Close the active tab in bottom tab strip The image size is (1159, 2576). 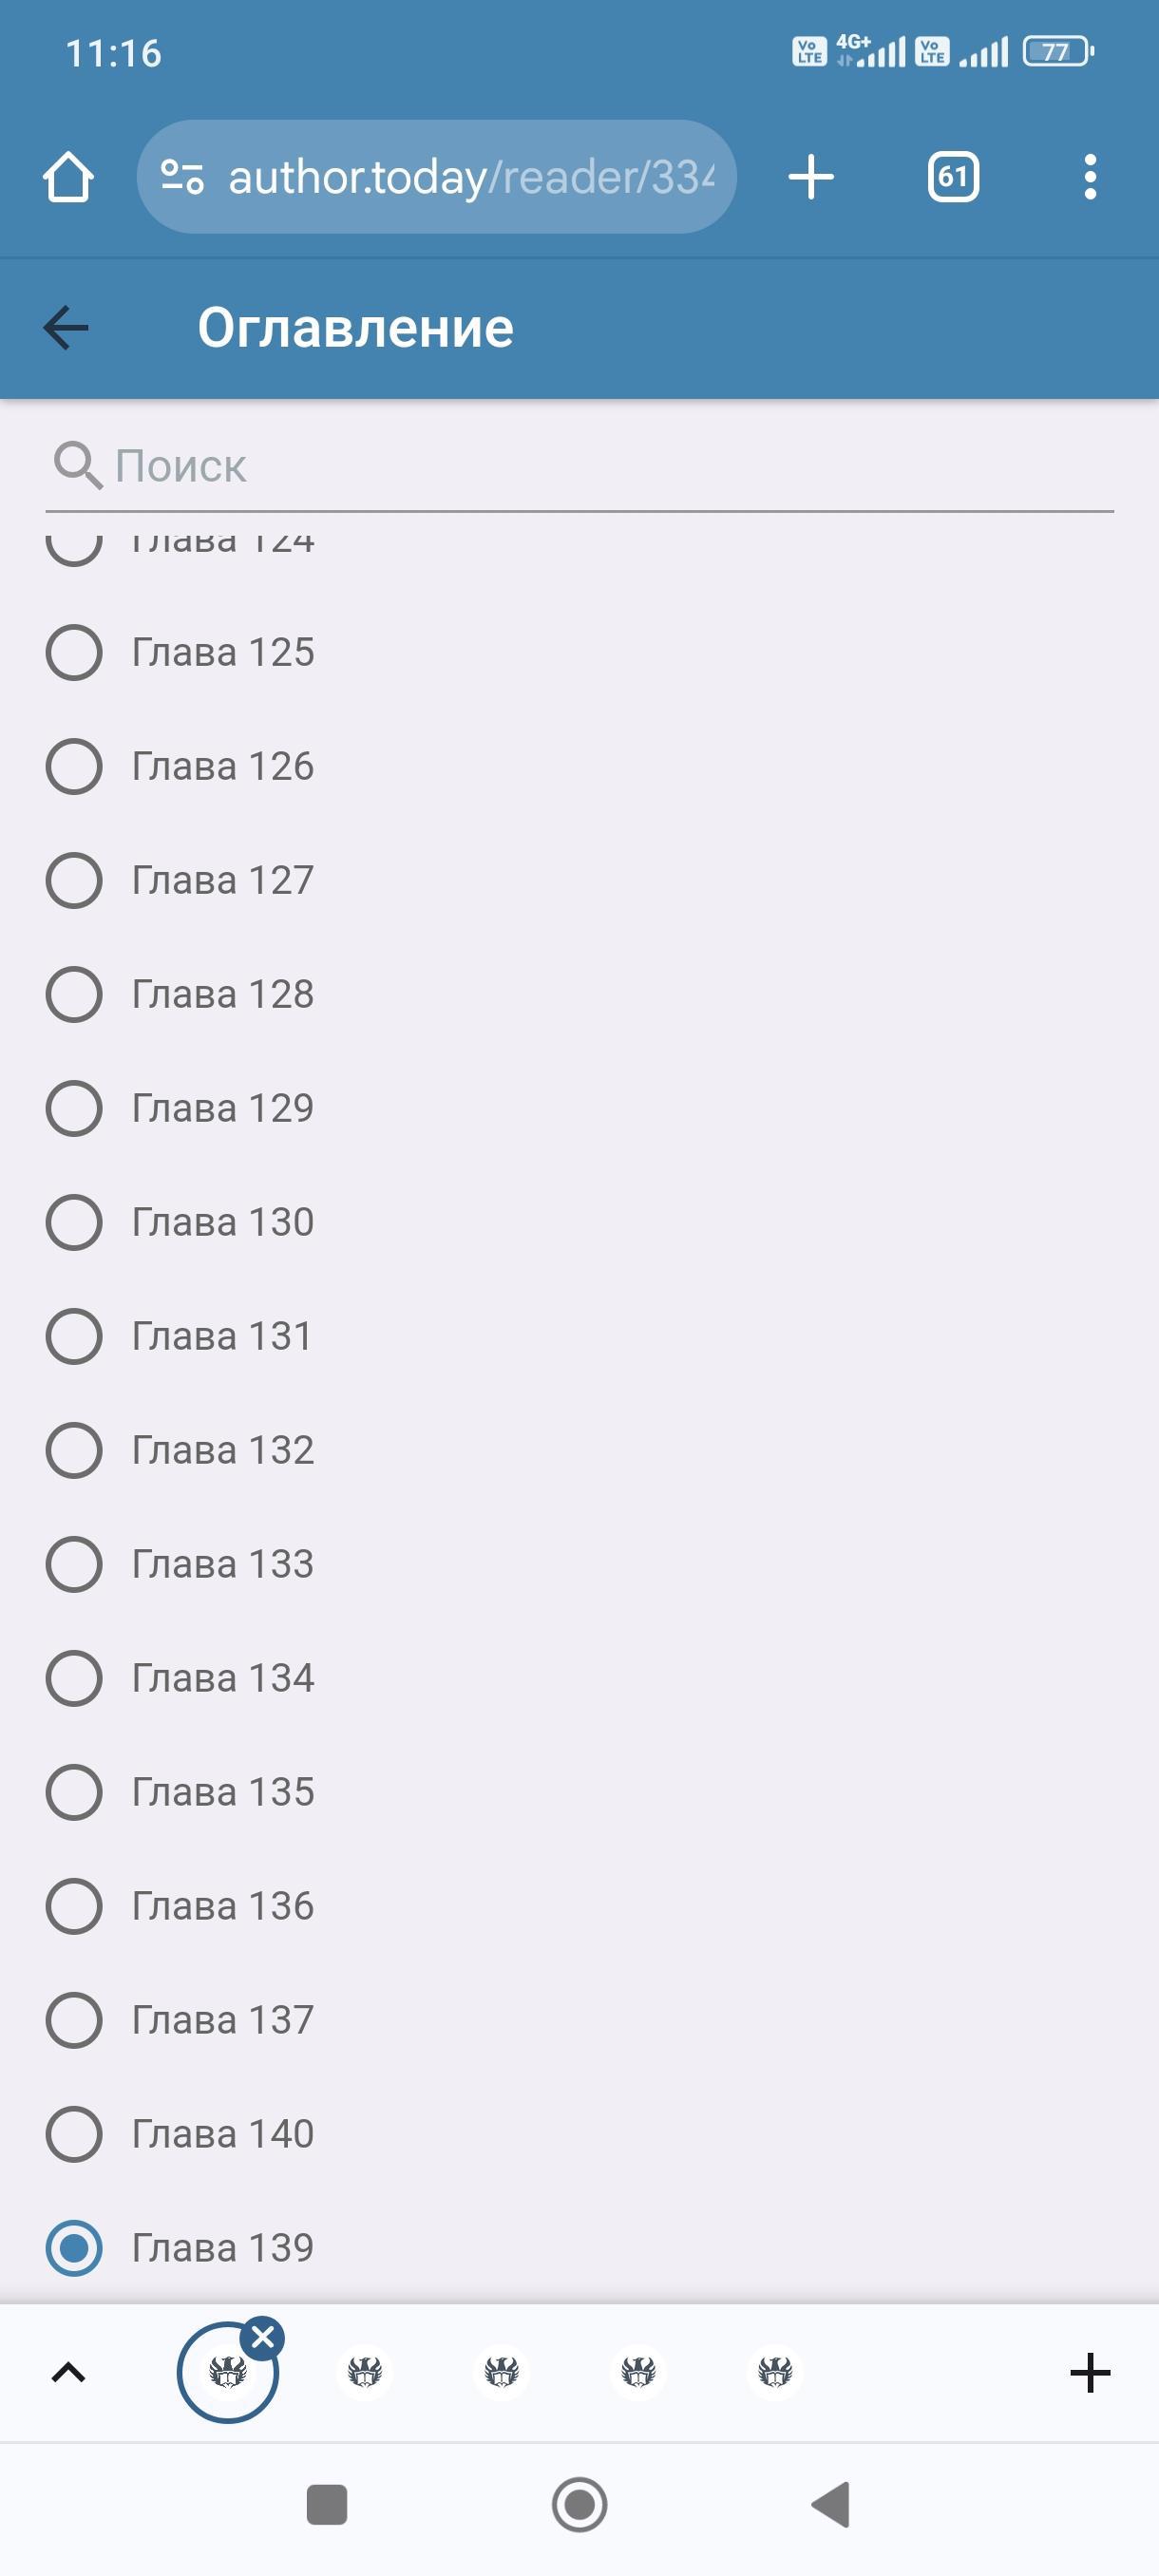coord(264,2338)
